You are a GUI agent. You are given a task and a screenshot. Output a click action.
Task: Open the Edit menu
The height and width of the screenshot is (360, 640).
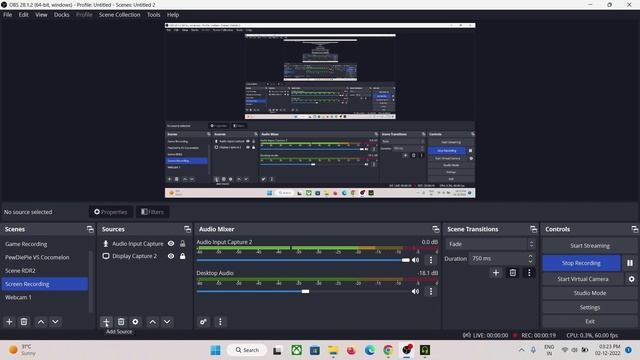coord(24,15)
